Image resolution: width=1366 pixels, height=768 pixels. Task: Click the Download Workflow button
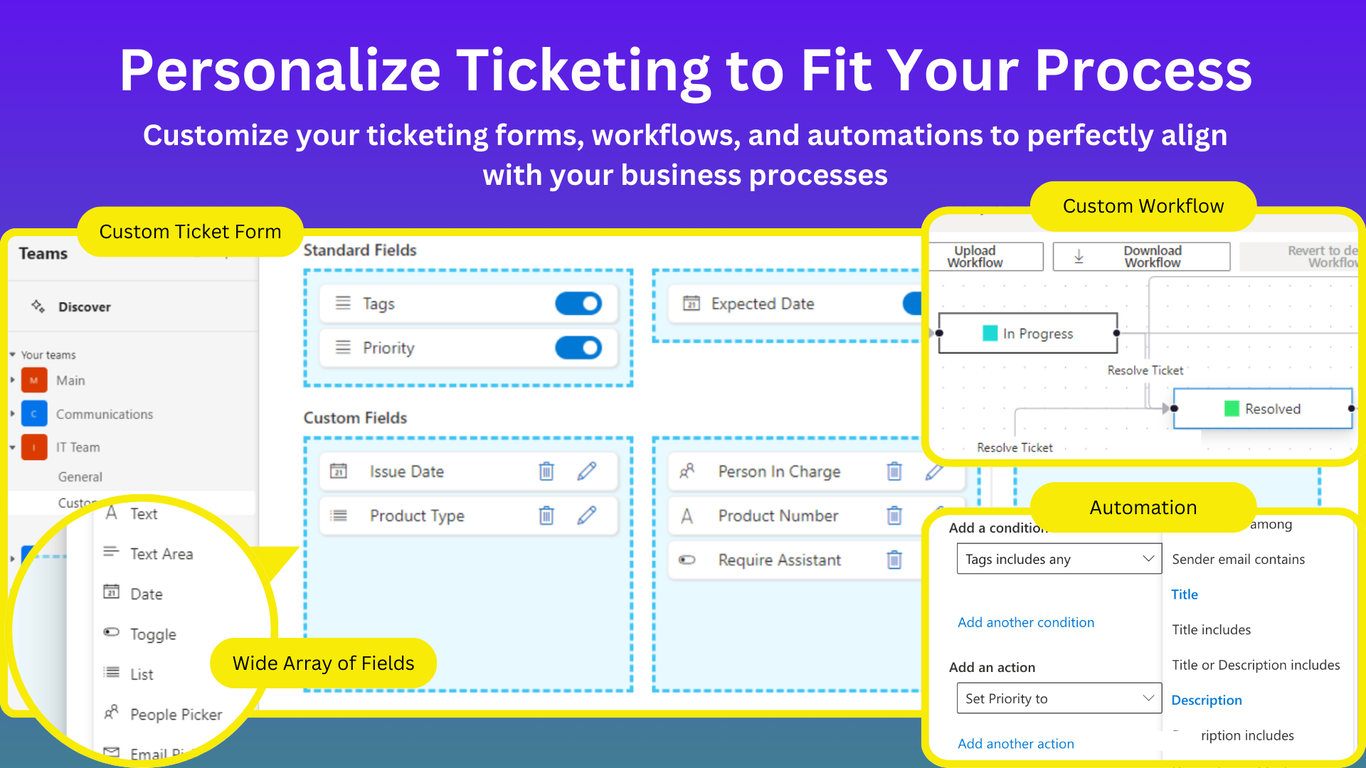(x=1141, y=257)
